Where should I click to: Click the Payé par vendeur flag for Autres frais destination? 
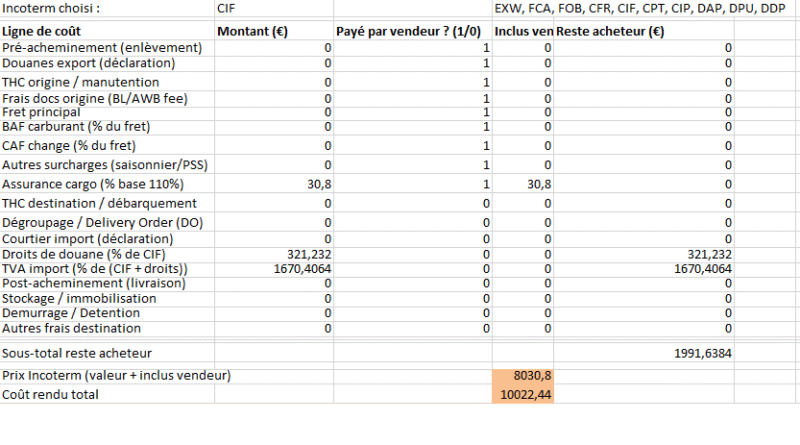point(413,329)
